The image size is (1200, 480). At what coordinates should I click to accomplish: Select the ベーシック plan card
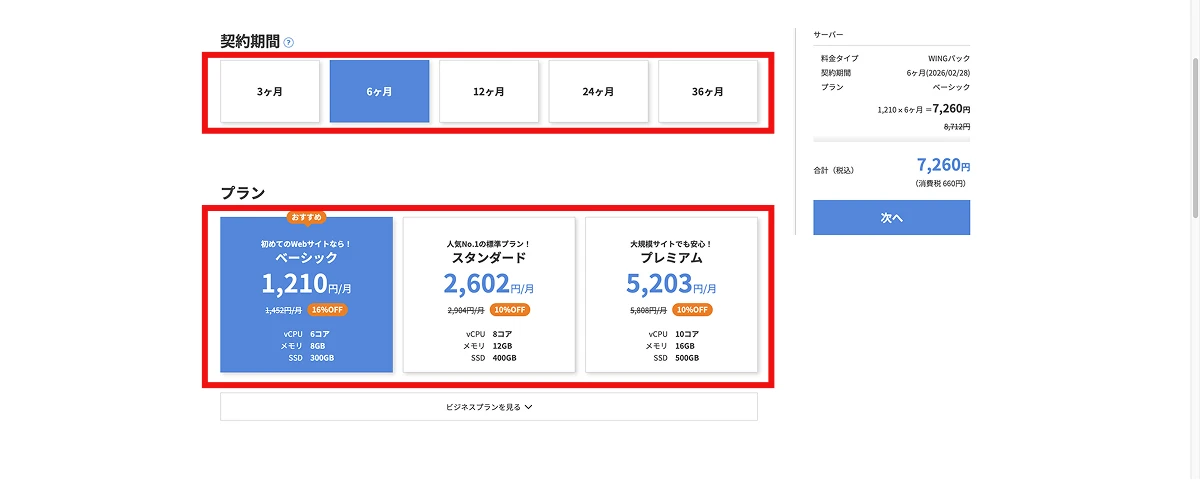pyautogui.click(x=307, y=295)
